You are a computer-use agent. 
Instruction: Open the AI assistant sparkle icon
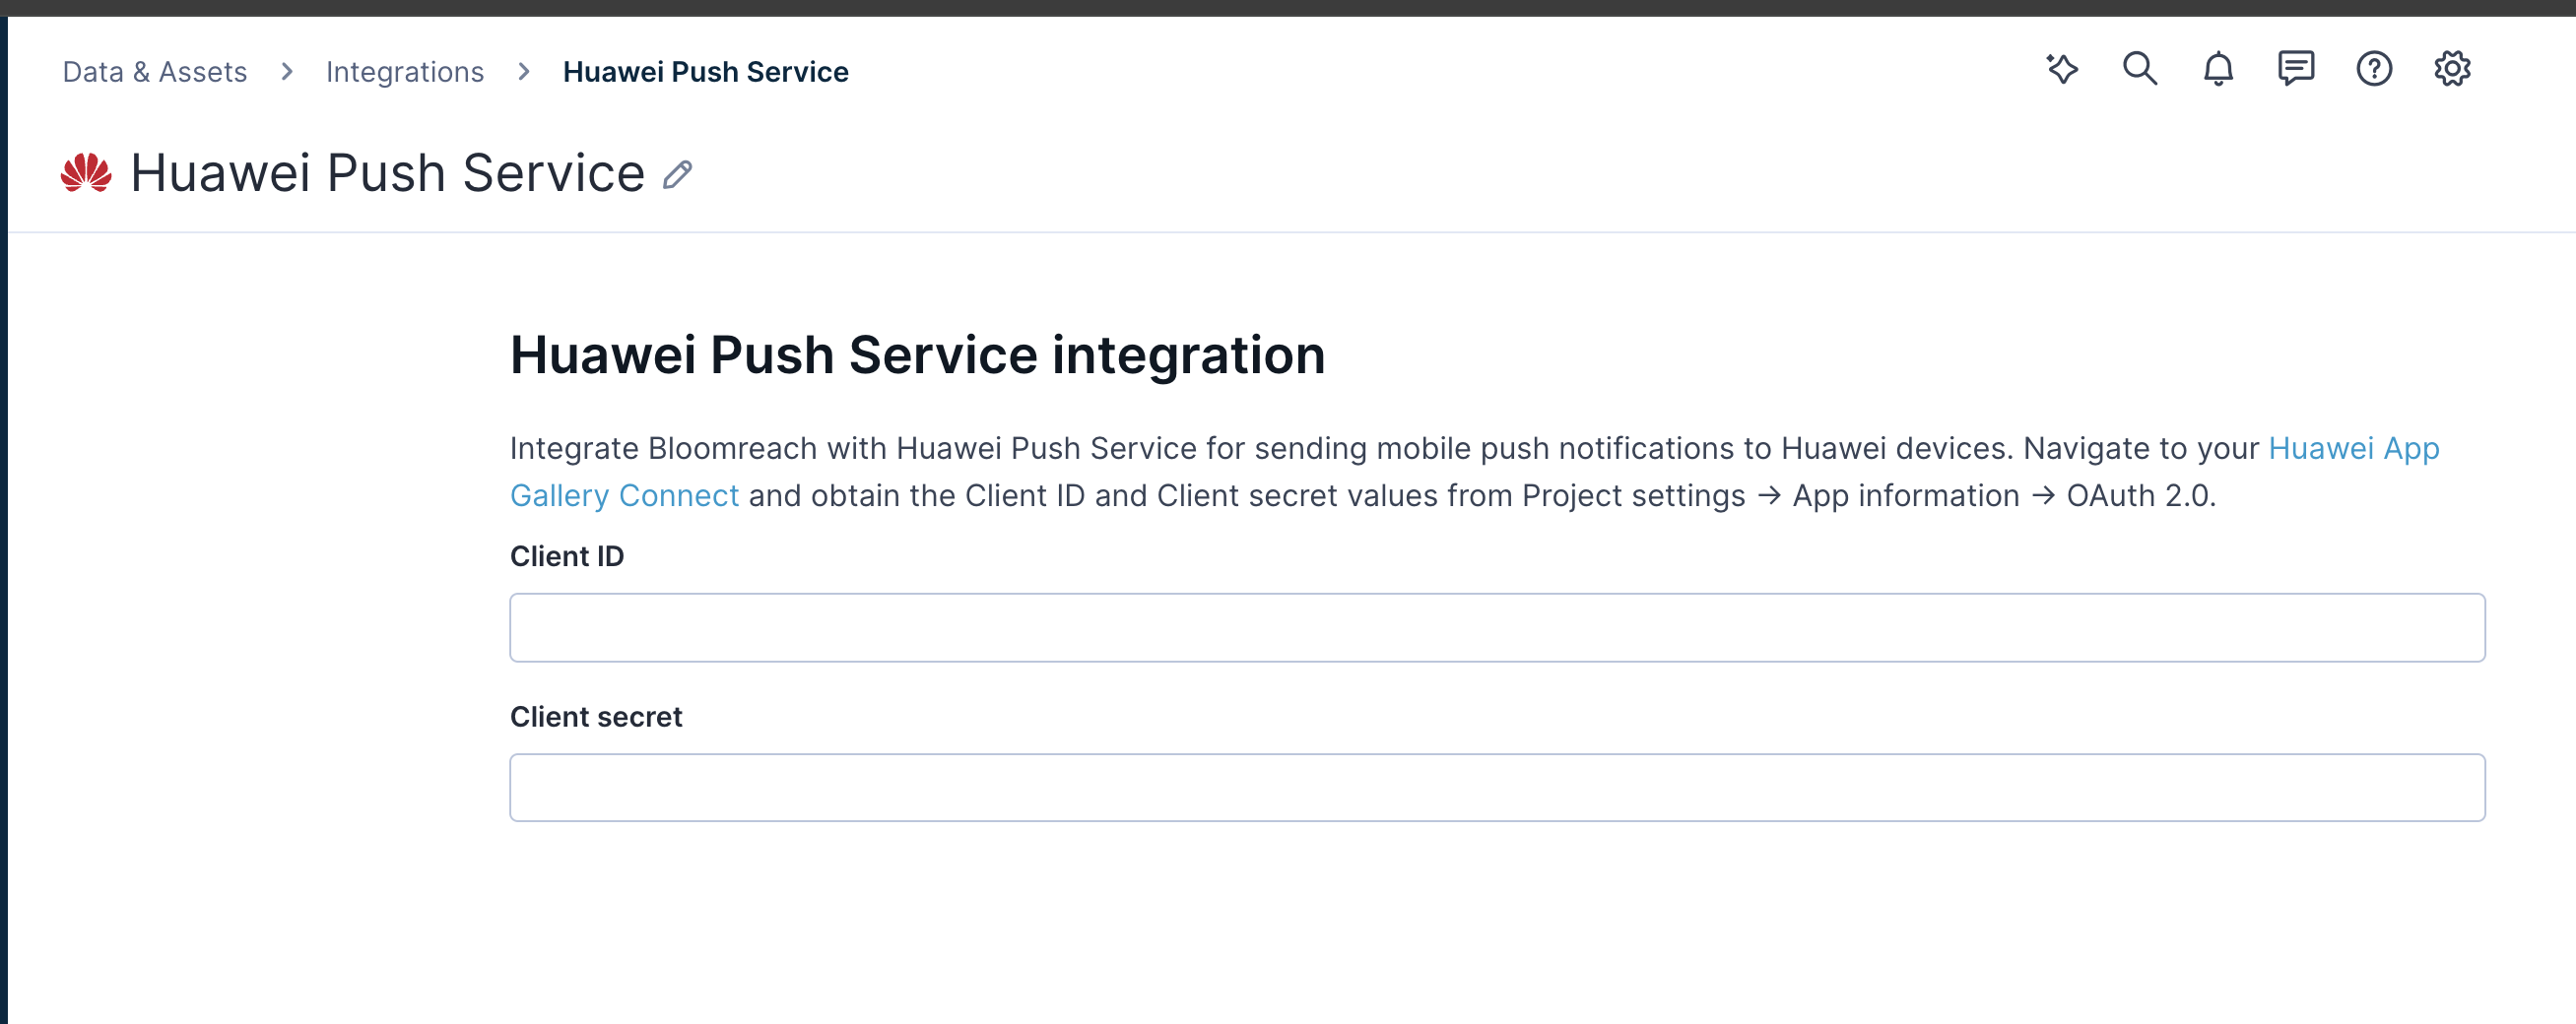coord(2063,69)
